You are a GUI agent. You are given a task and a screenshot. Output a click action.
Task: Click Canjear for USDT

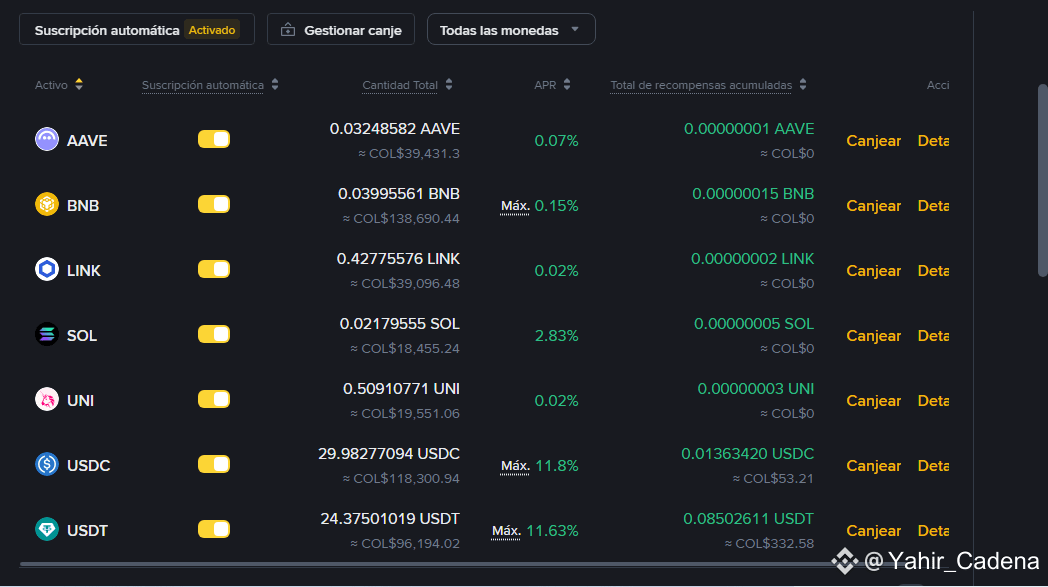point(874,530)
